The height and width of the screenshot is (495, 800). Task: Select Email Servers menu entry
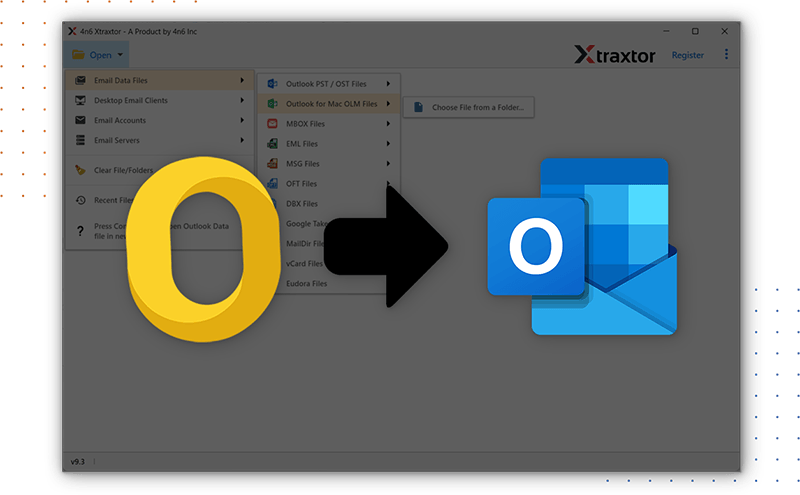(159, 140)
